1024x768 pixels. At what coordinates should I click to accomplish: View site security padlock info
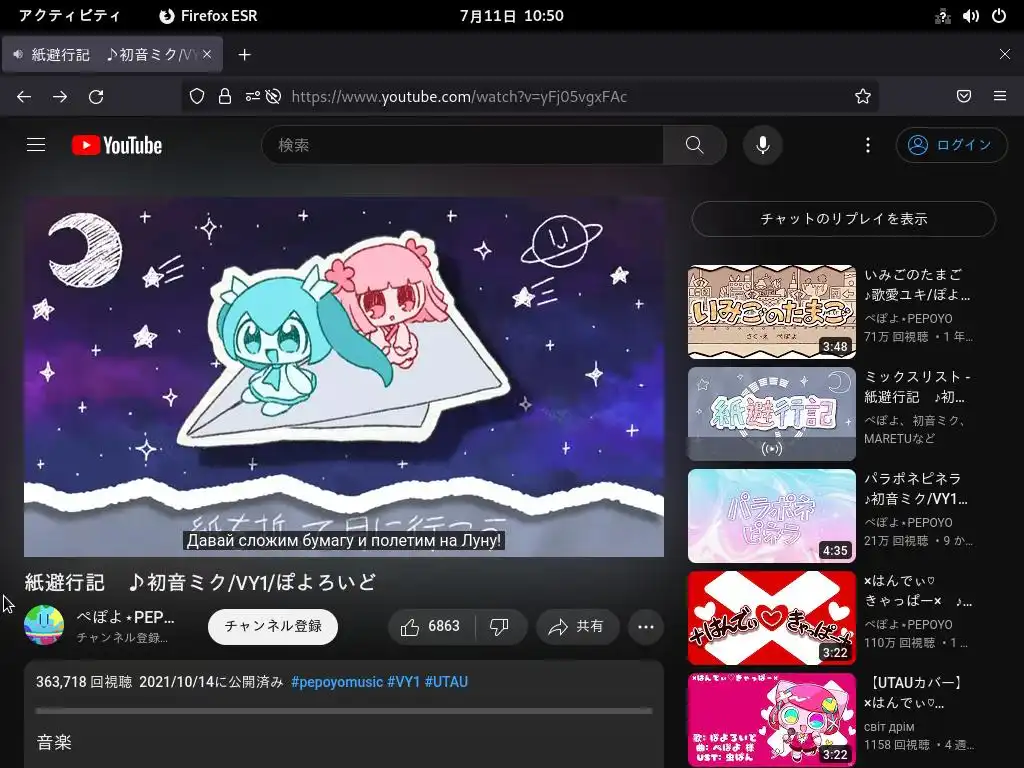click(225, 97)
